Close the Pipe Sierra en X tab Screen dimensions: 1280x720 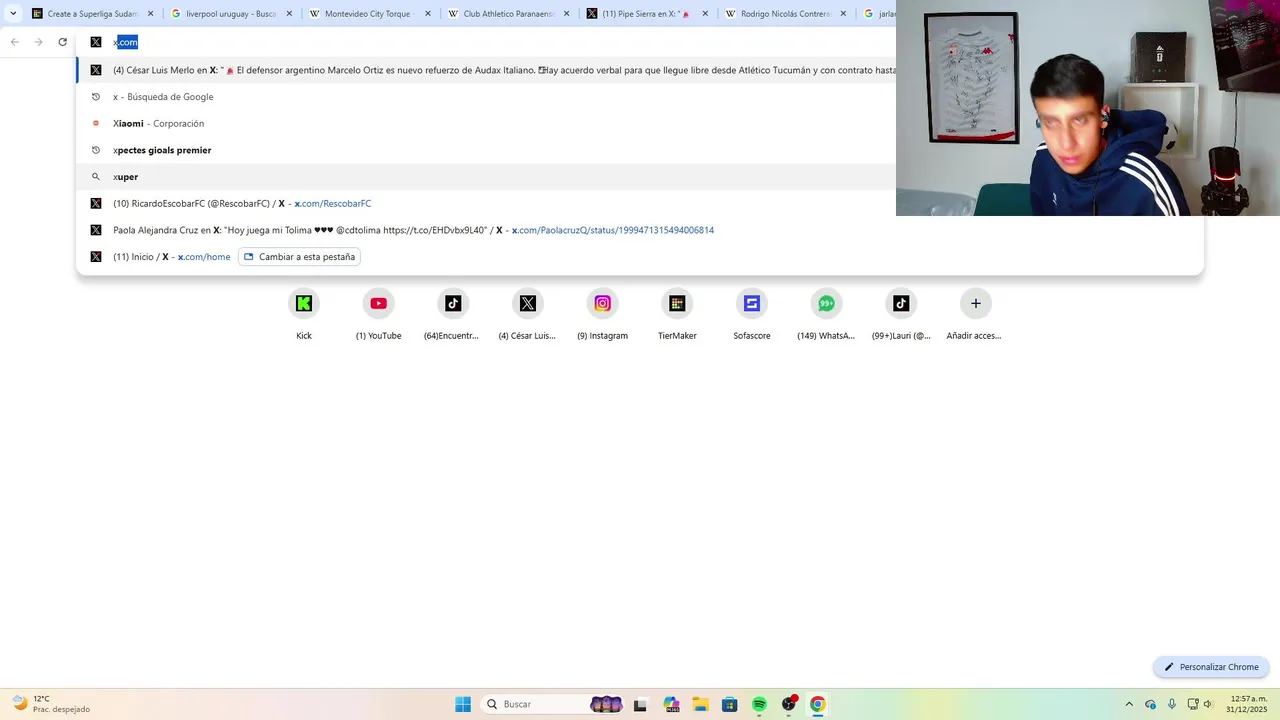tap(705, 14)
